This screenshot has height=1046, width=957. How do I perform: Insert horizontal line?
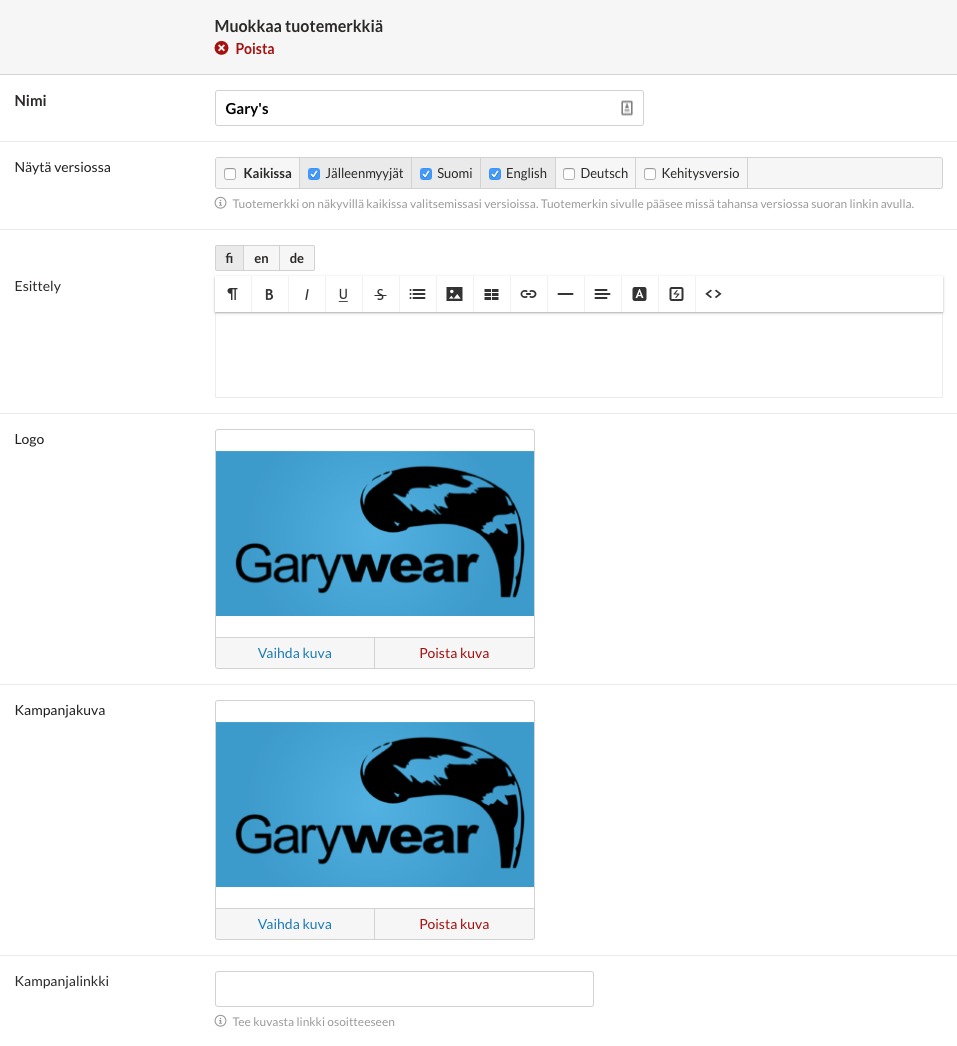click(x=566, y=294)
